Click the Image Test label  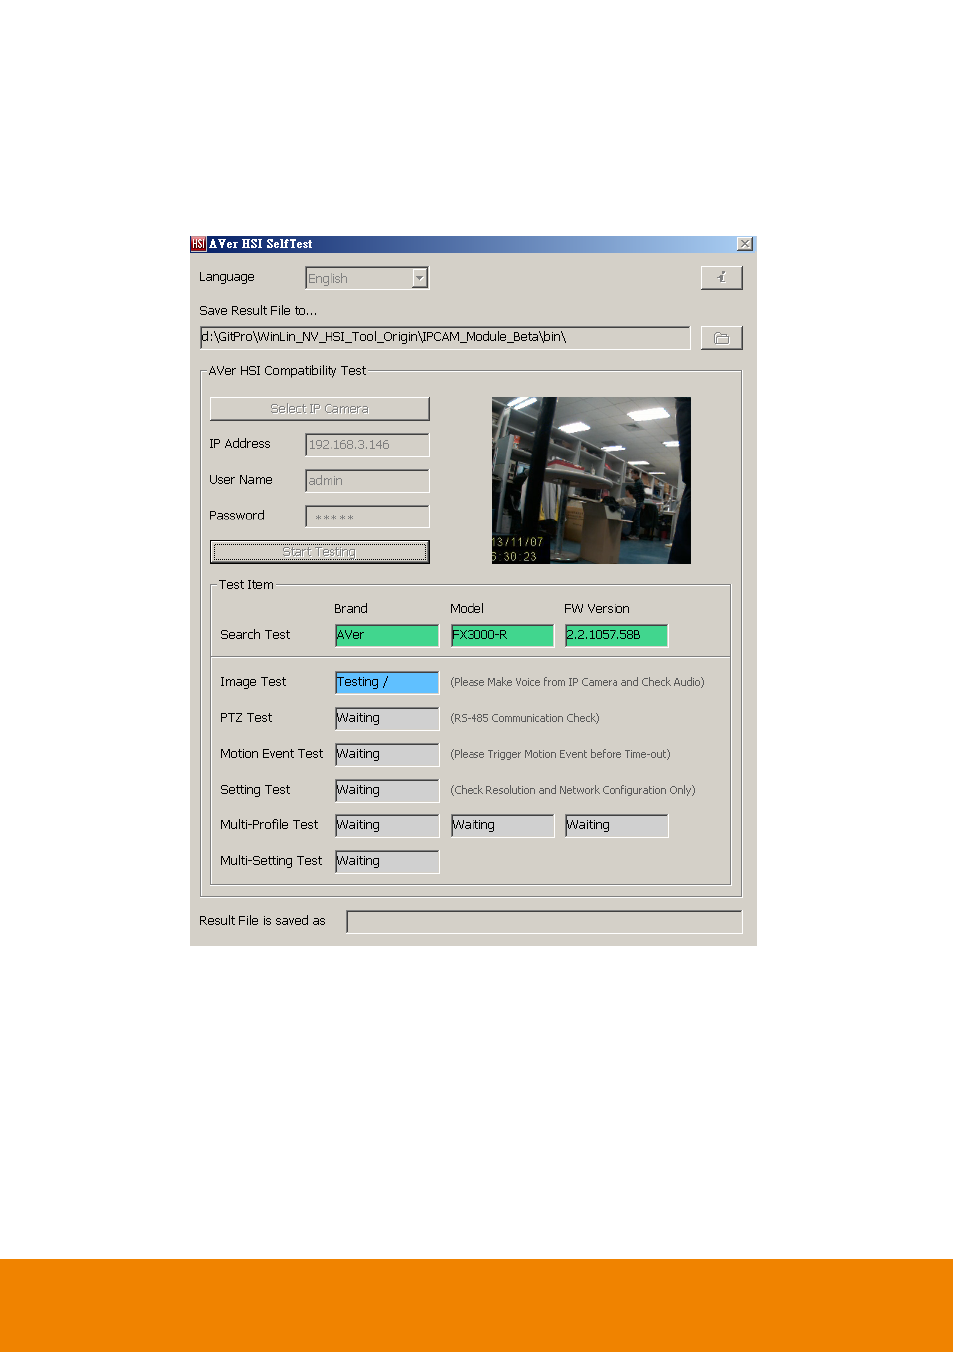click(253, 682)
